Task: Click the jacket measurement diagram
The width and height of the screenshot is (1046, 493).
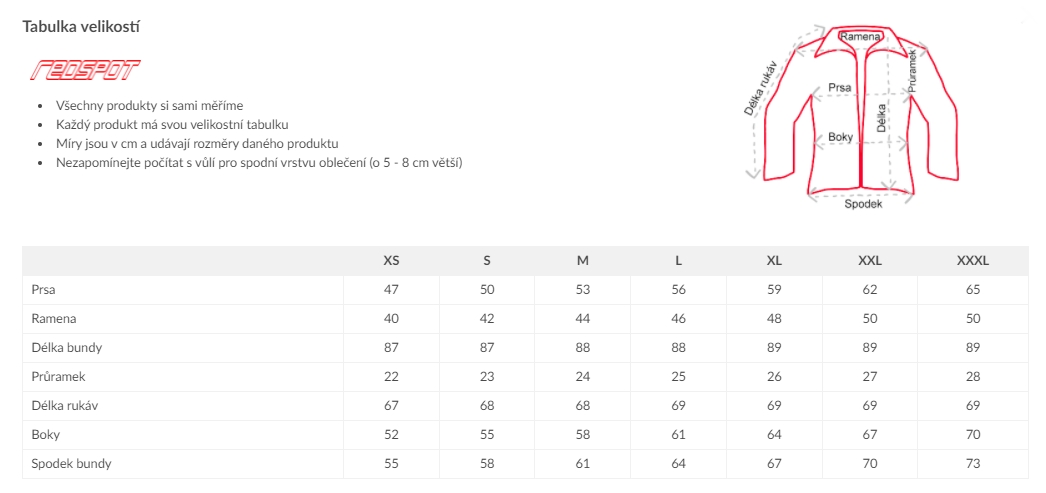Action: 853,117
